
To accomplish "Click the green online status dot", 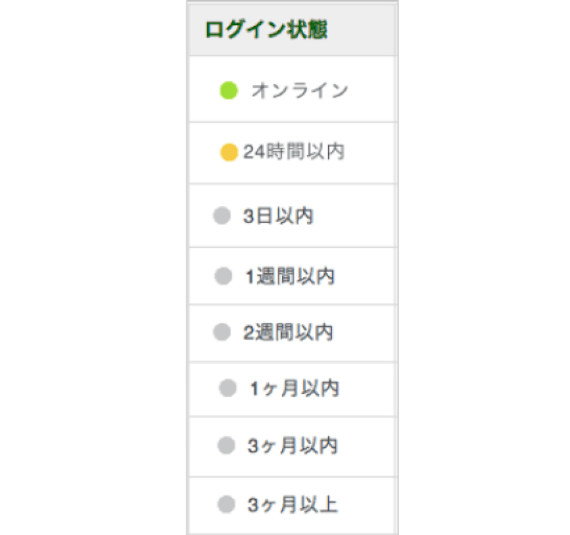I will (x=229, y=90).
